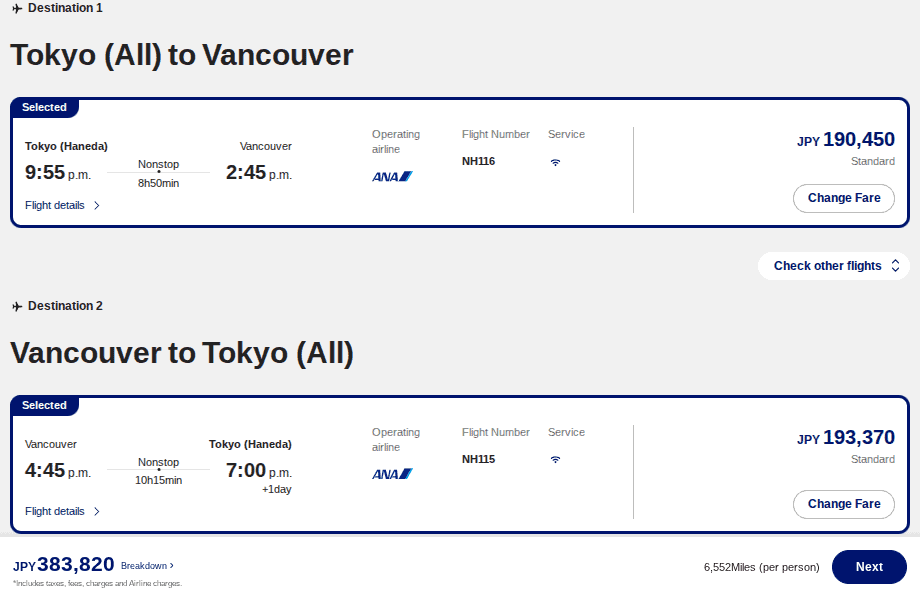The height and width of the screenshot is (590, 920).
Task: Click the up-down arrows icon on Check other flights
Action: (x=896, y=266)
